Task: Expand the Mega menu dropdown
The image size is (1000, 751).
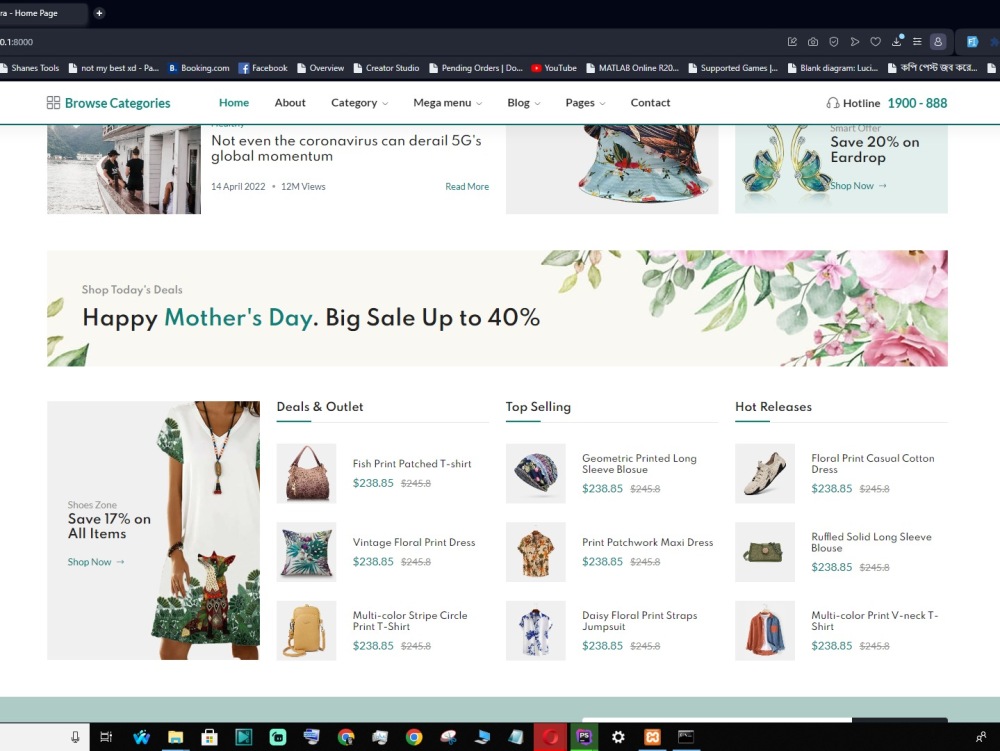Action: [x=447, y=103]
